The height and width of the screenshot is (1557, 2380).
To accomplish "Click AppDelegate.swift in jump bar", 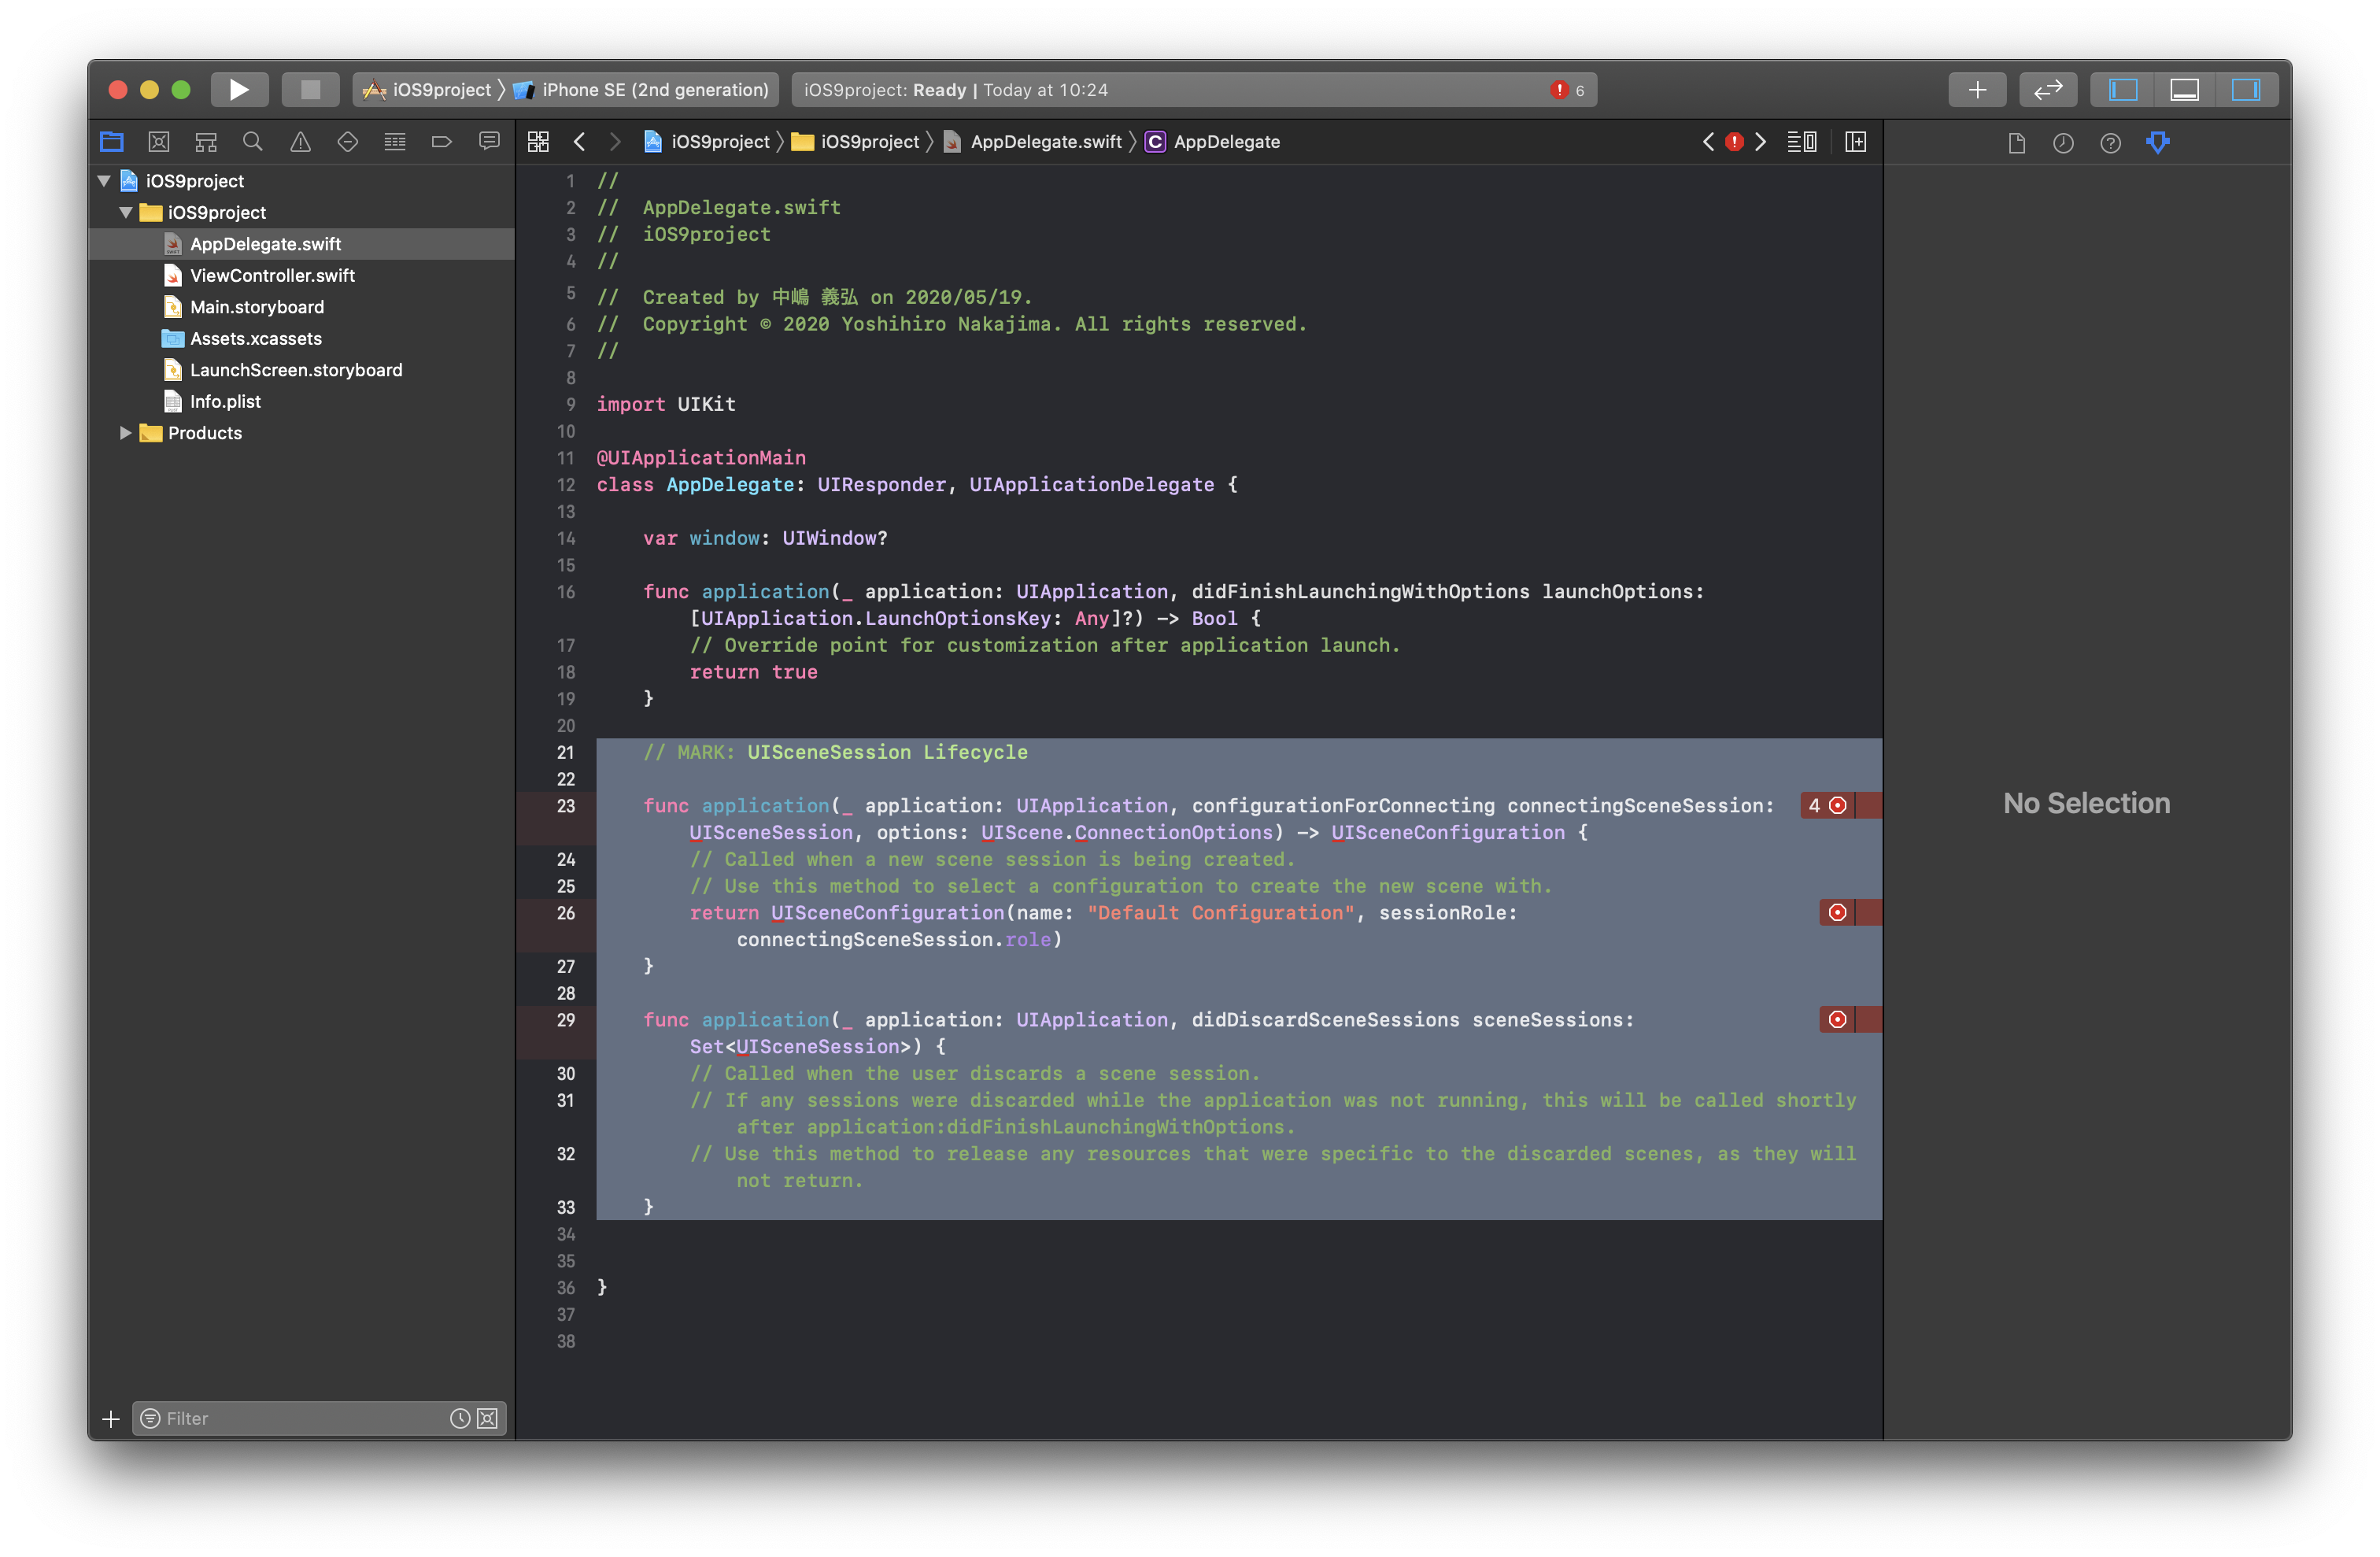I will click(1033, 142).
